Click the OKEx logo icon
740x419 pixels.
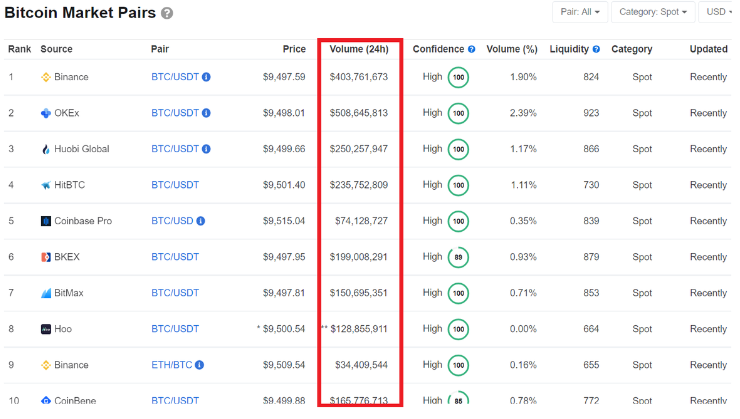coord(46,113)
